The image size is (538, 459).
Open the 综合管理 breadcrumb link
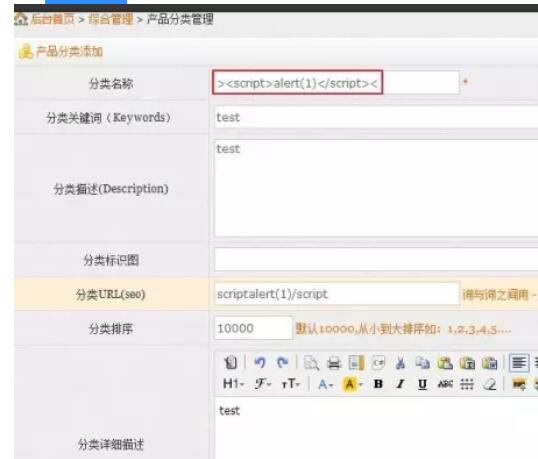coord(110,19)
